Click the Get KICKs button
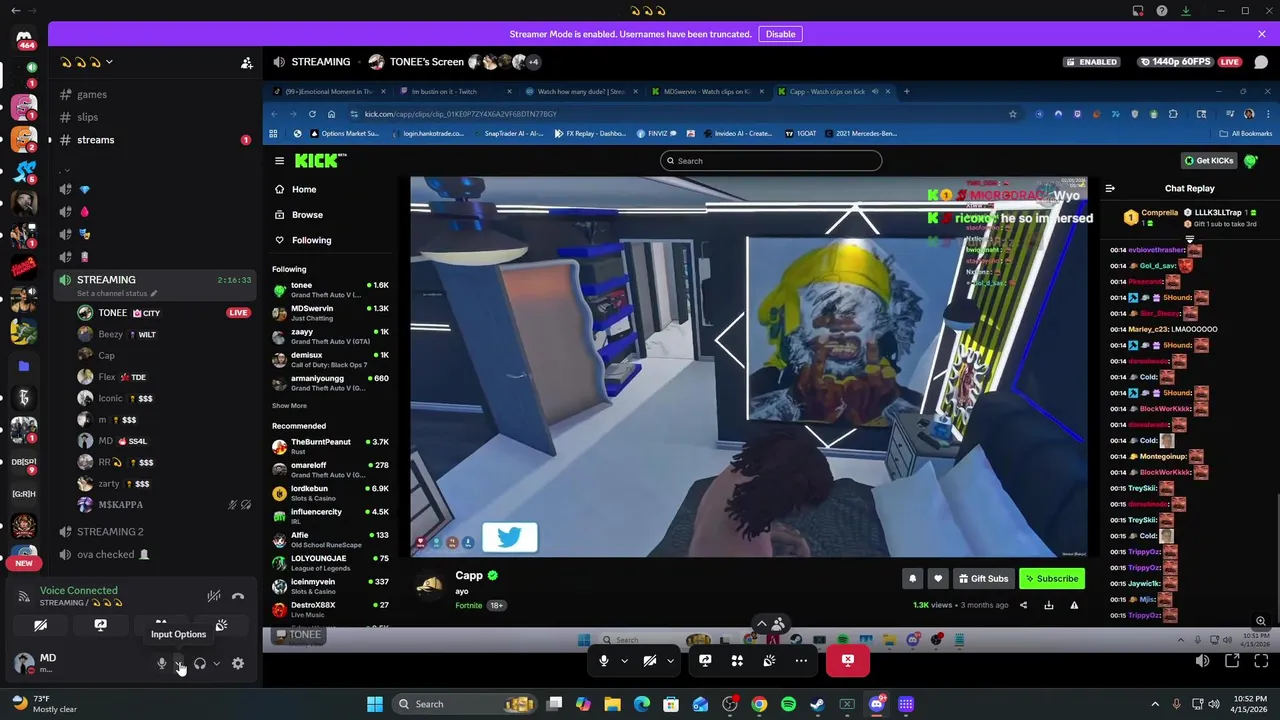Image resolution: width=1280 pixels, height=720 pixels. click(1209, 161)
